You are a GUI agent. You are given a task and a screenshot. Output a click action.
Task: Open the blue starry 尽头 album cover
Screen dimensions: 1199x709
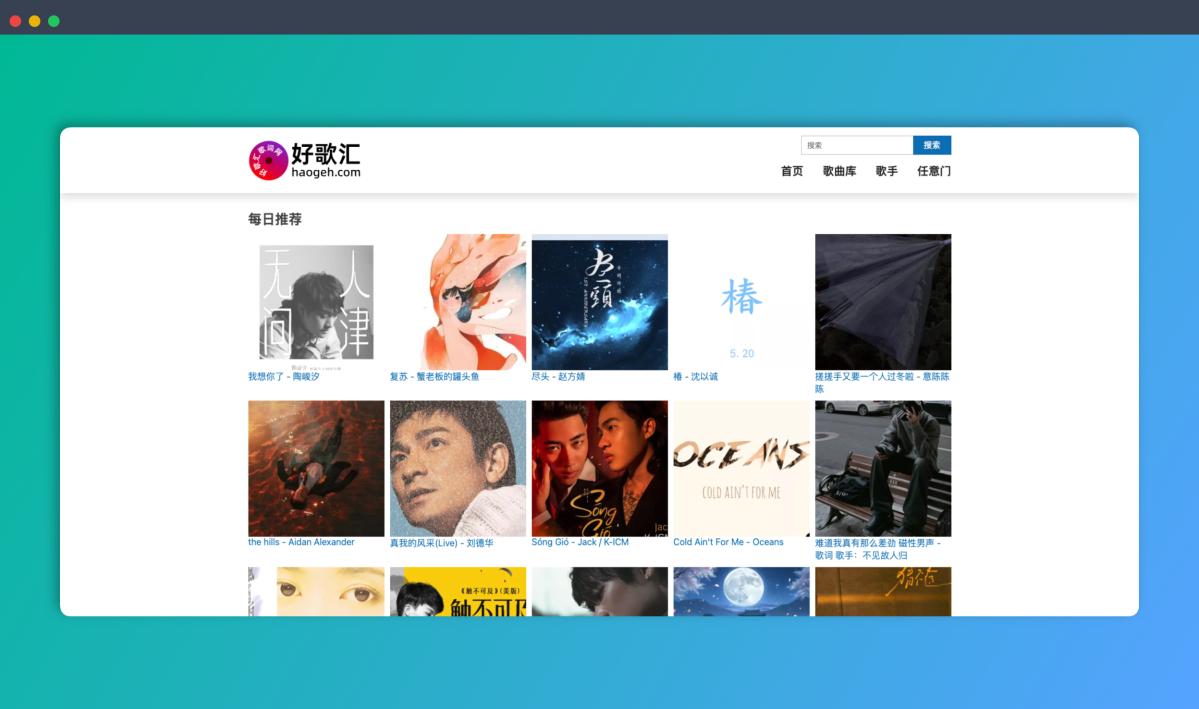click(x=600, y=302)
